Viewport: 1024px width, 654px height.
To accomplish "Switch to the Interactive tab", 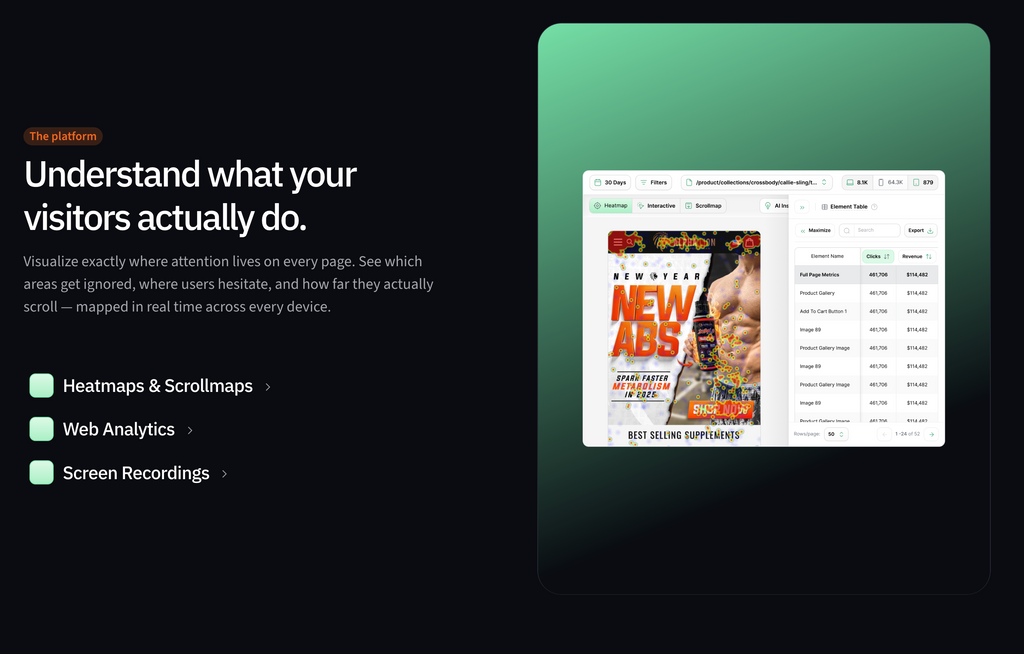I will [656, 206].
